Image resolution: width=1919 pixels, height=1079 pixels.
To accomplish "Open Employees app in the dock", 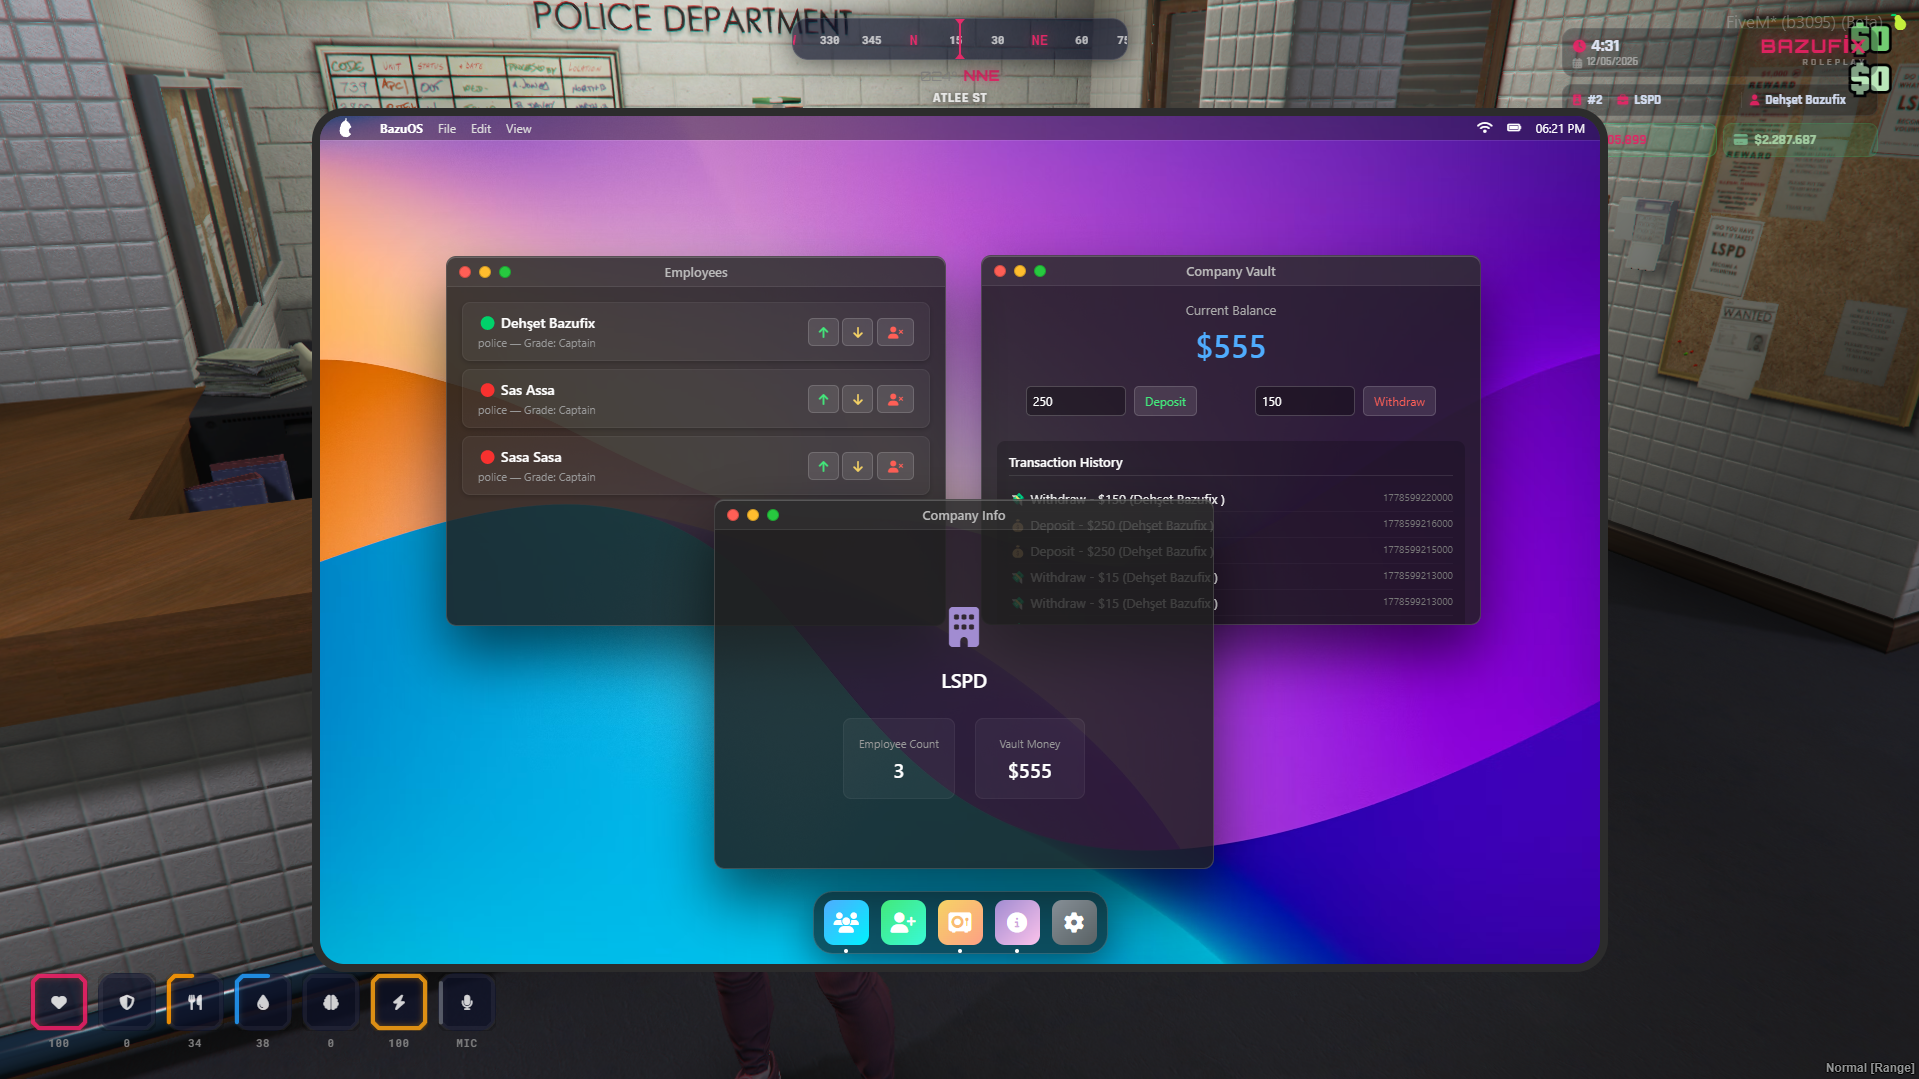I will coord(846,922).
